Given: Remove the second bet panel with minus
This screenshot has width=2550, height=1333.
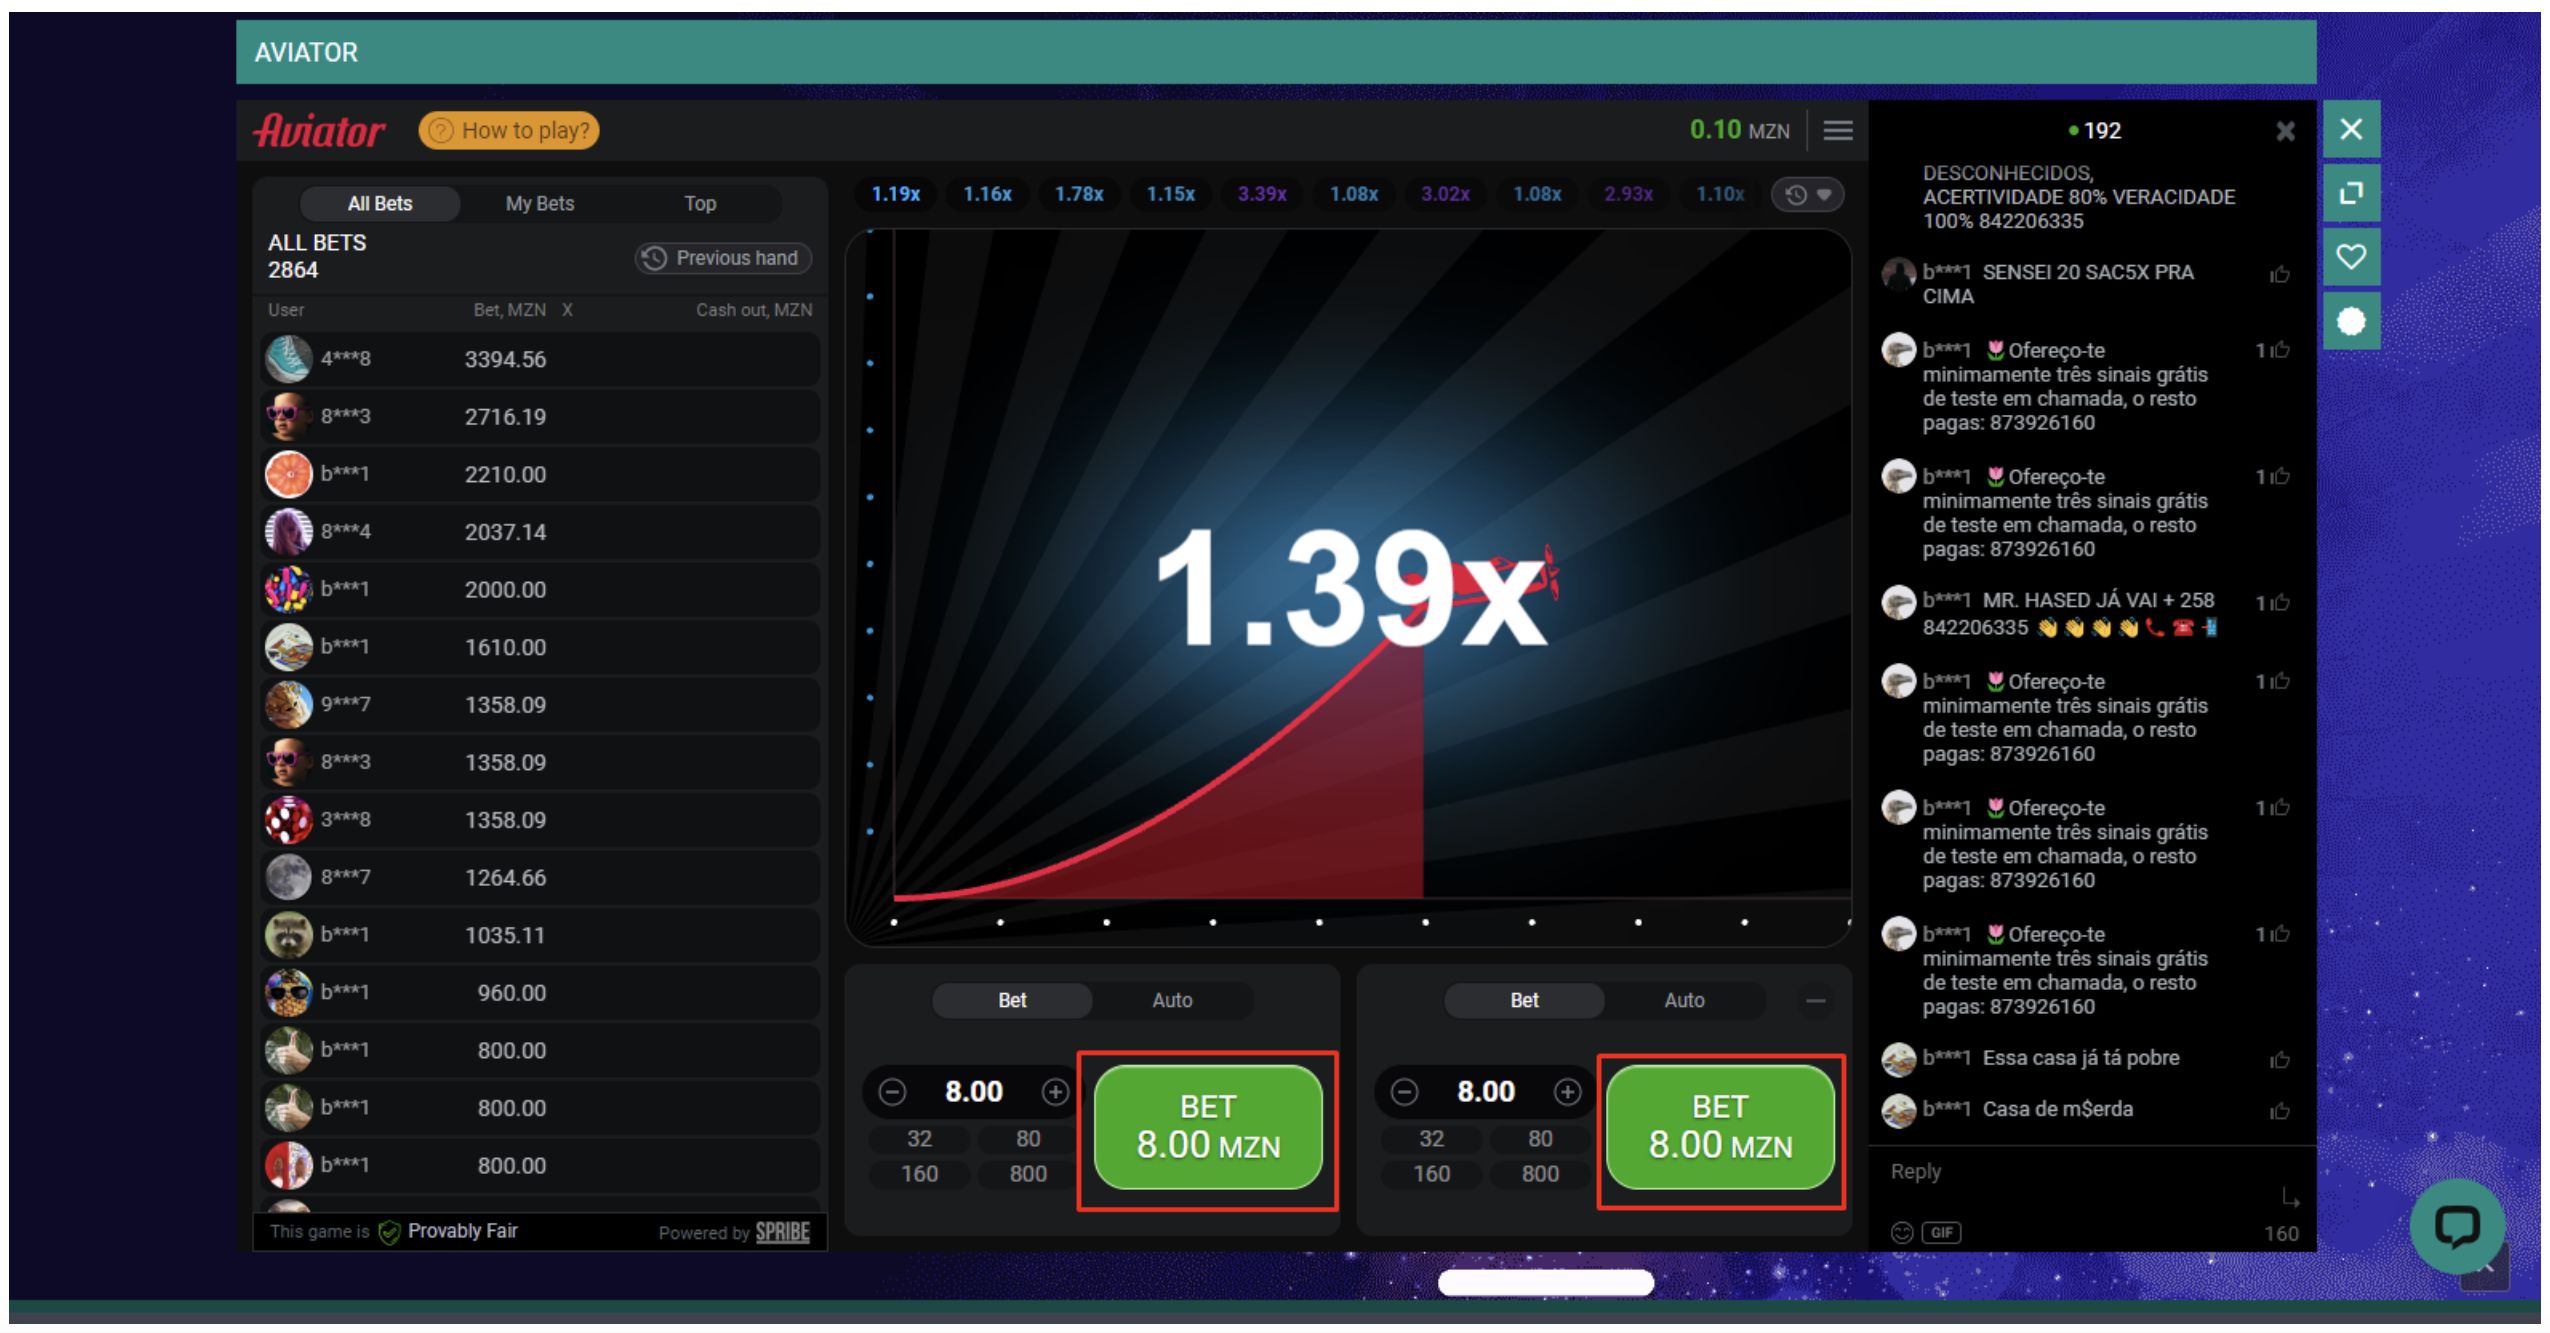Looking at the screenshot, I should [1816, 1000].
